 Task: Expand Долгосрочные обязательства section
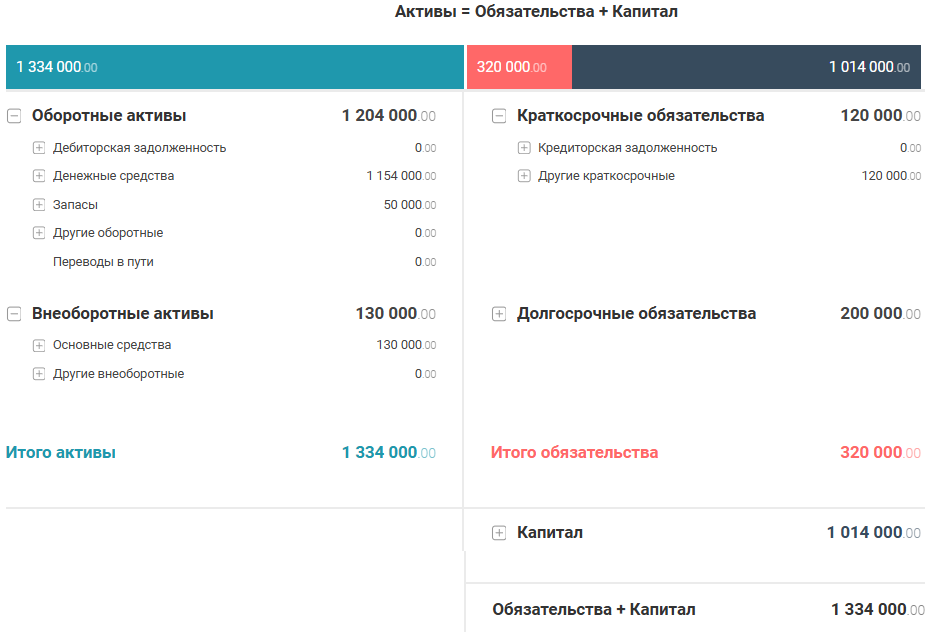(499, 314)
